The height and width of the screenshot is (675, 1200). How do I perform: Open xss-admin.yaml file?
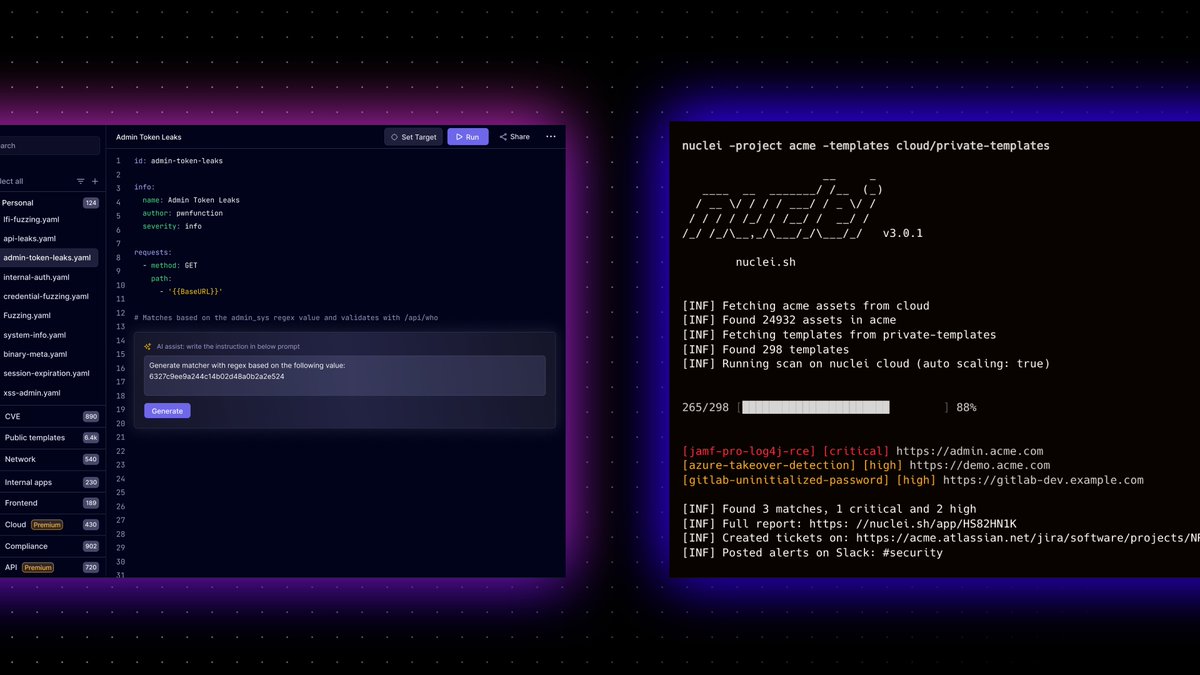(31, 393)
